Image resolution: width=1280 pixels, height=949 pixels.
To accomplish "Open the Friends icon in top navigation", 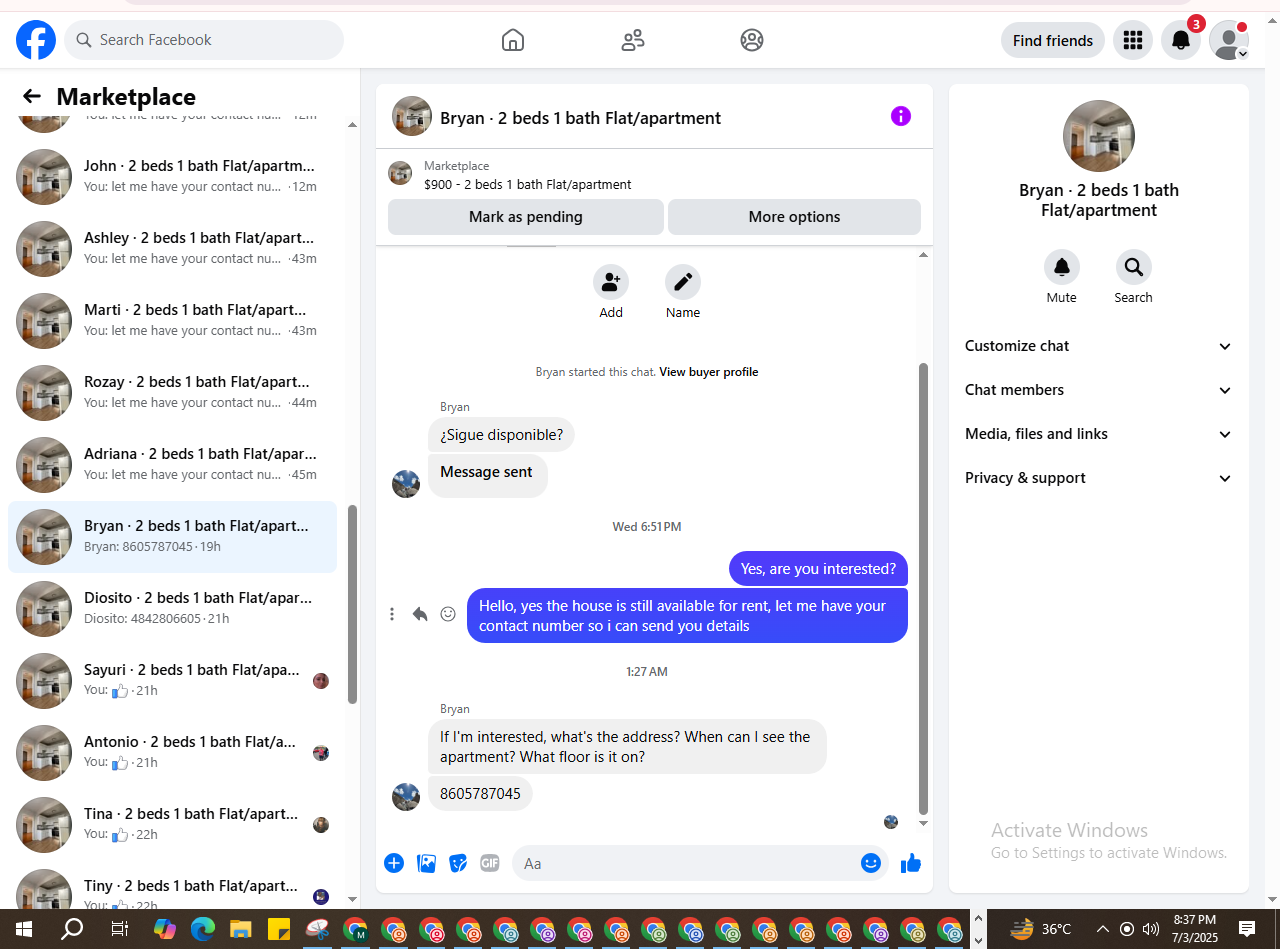I will [x=633, y=40].
